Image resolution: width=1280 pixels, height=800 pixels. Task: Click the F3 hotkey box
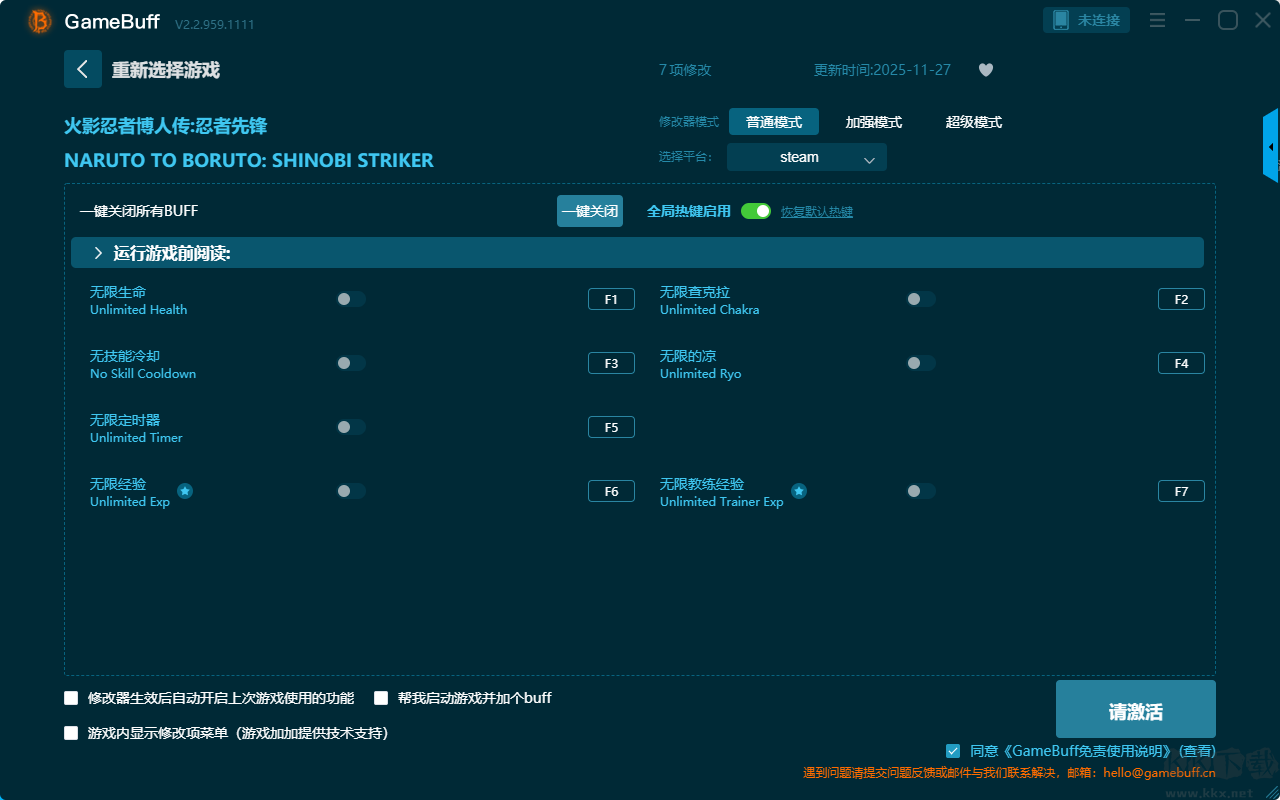(x=611, y=363)
